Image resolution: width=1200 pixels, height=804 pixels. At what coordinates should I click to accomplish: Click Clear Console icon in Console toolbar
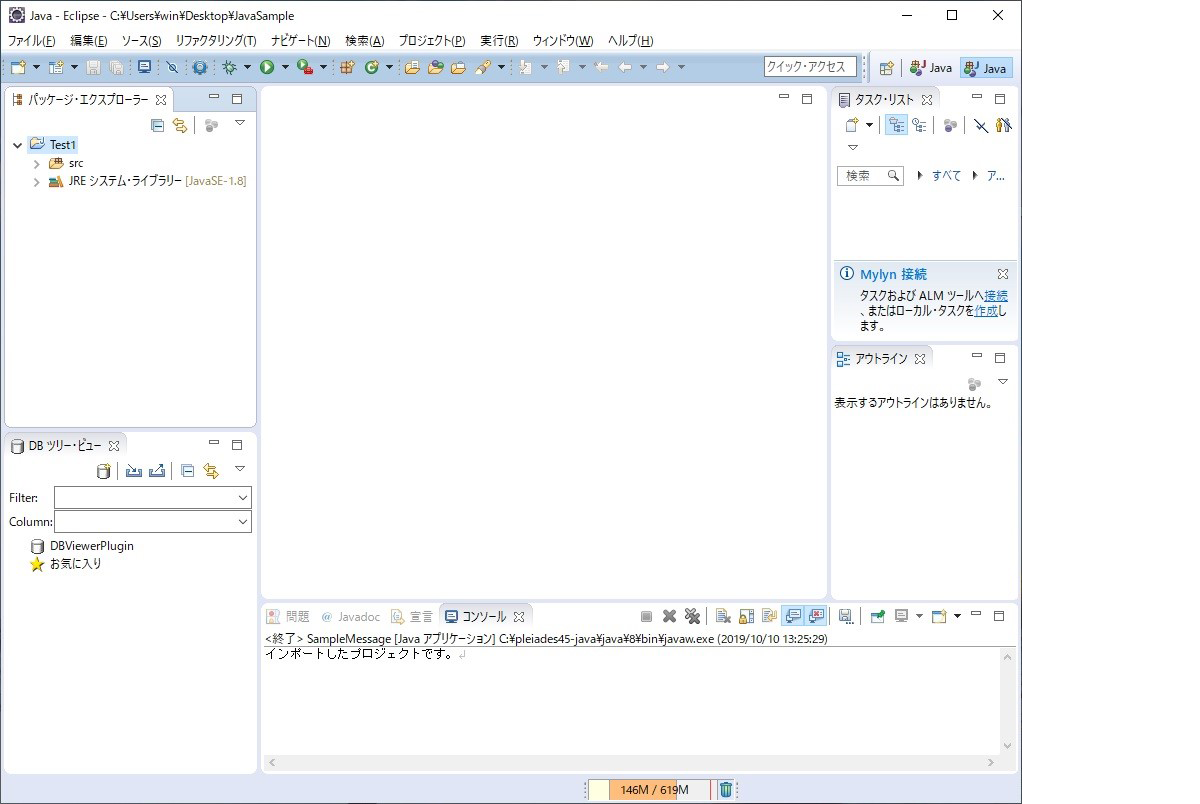723,616
